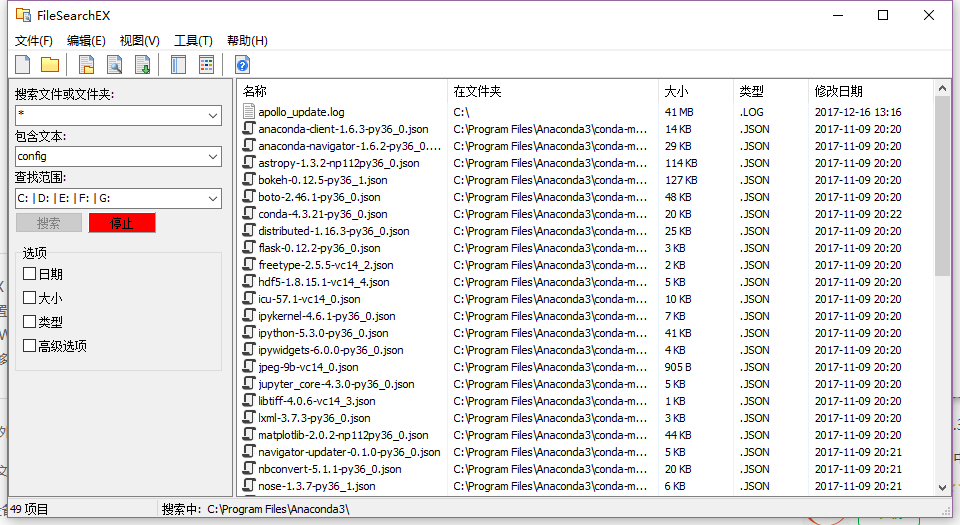Viewport: 960px width, 525px height.
Task: Click the icon beside icu-57.1-vc14_0.json
Action: pos(249,299)
